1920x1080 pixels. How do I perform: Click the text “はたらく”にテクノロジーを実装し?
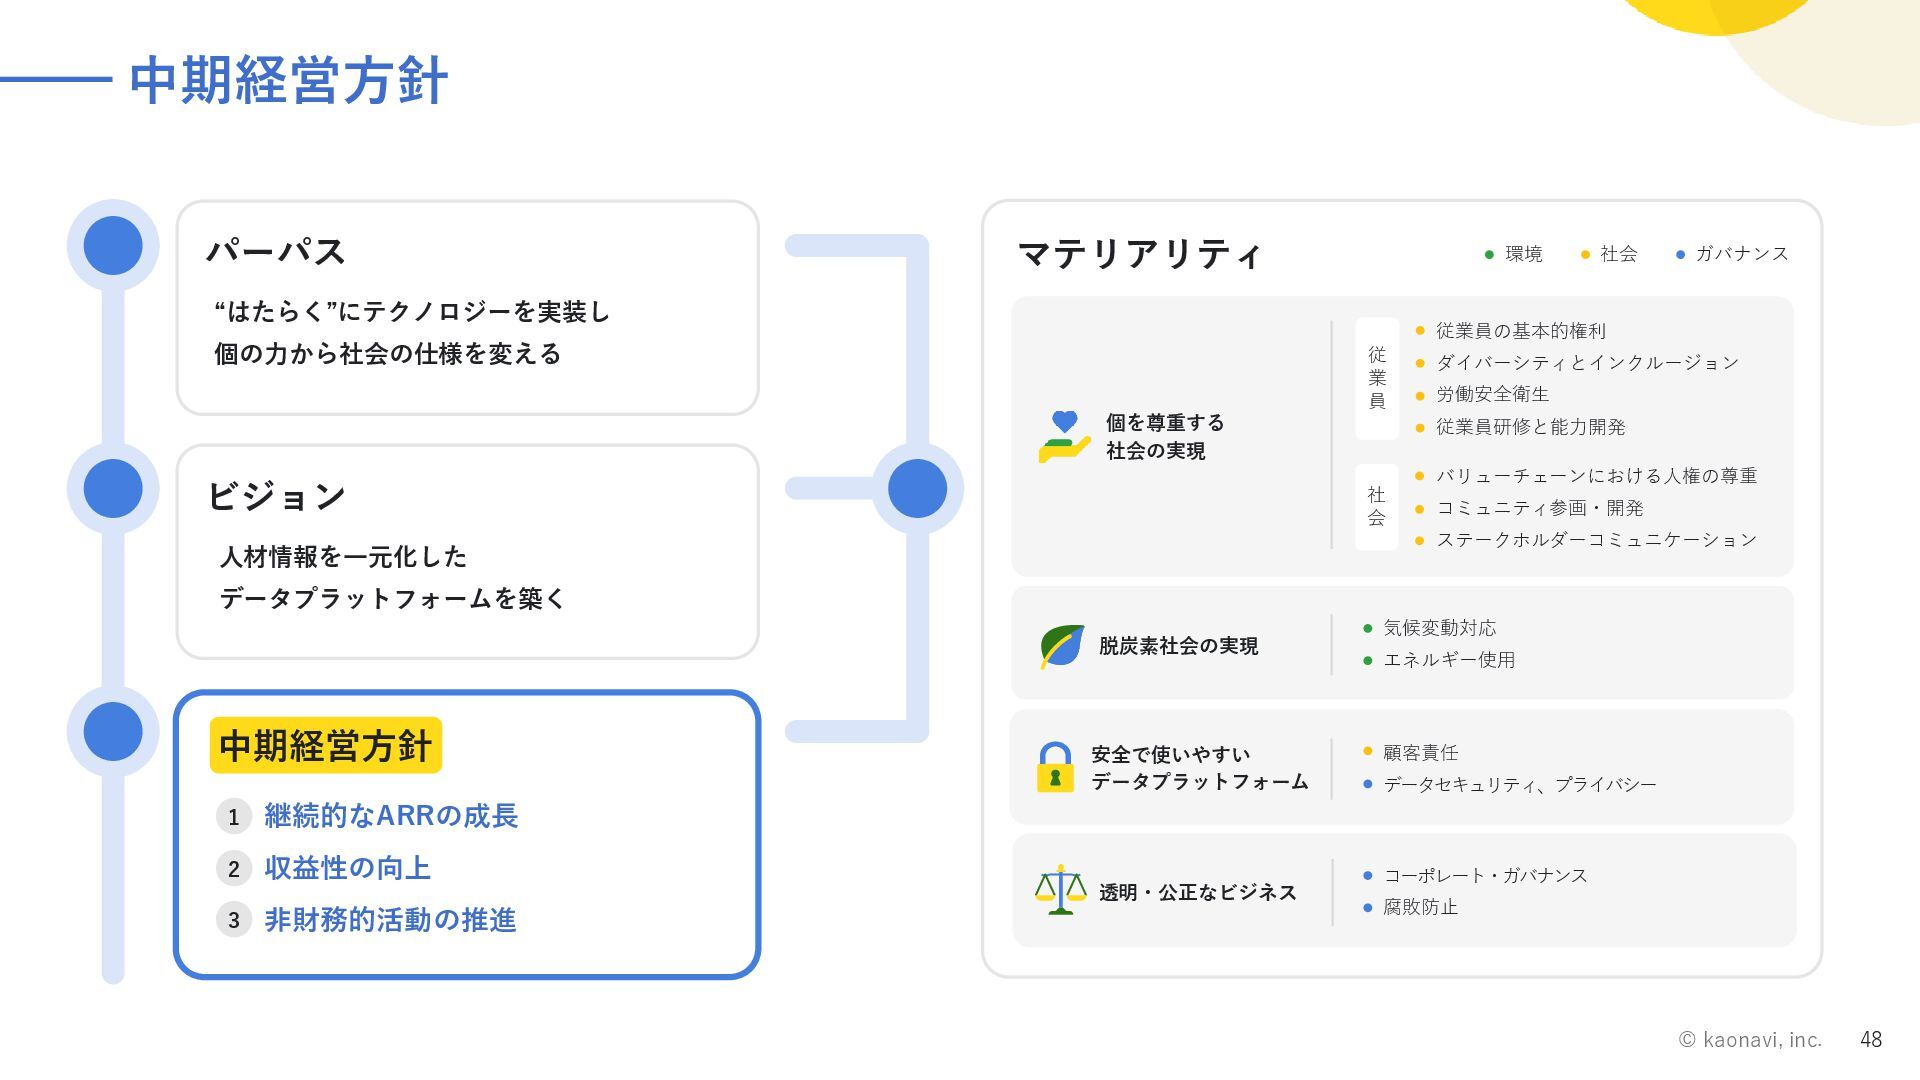[412, 312]
